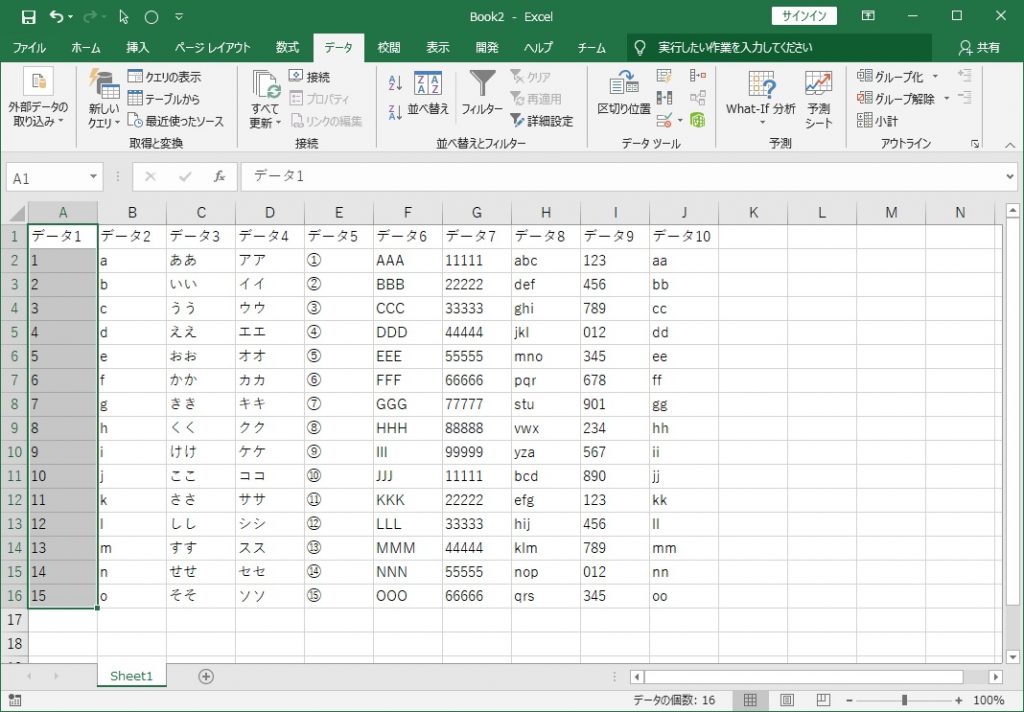Click the select-all corner of the grid
The width and height of the screenshot is (1024, 712).
[x=14, y=213]
